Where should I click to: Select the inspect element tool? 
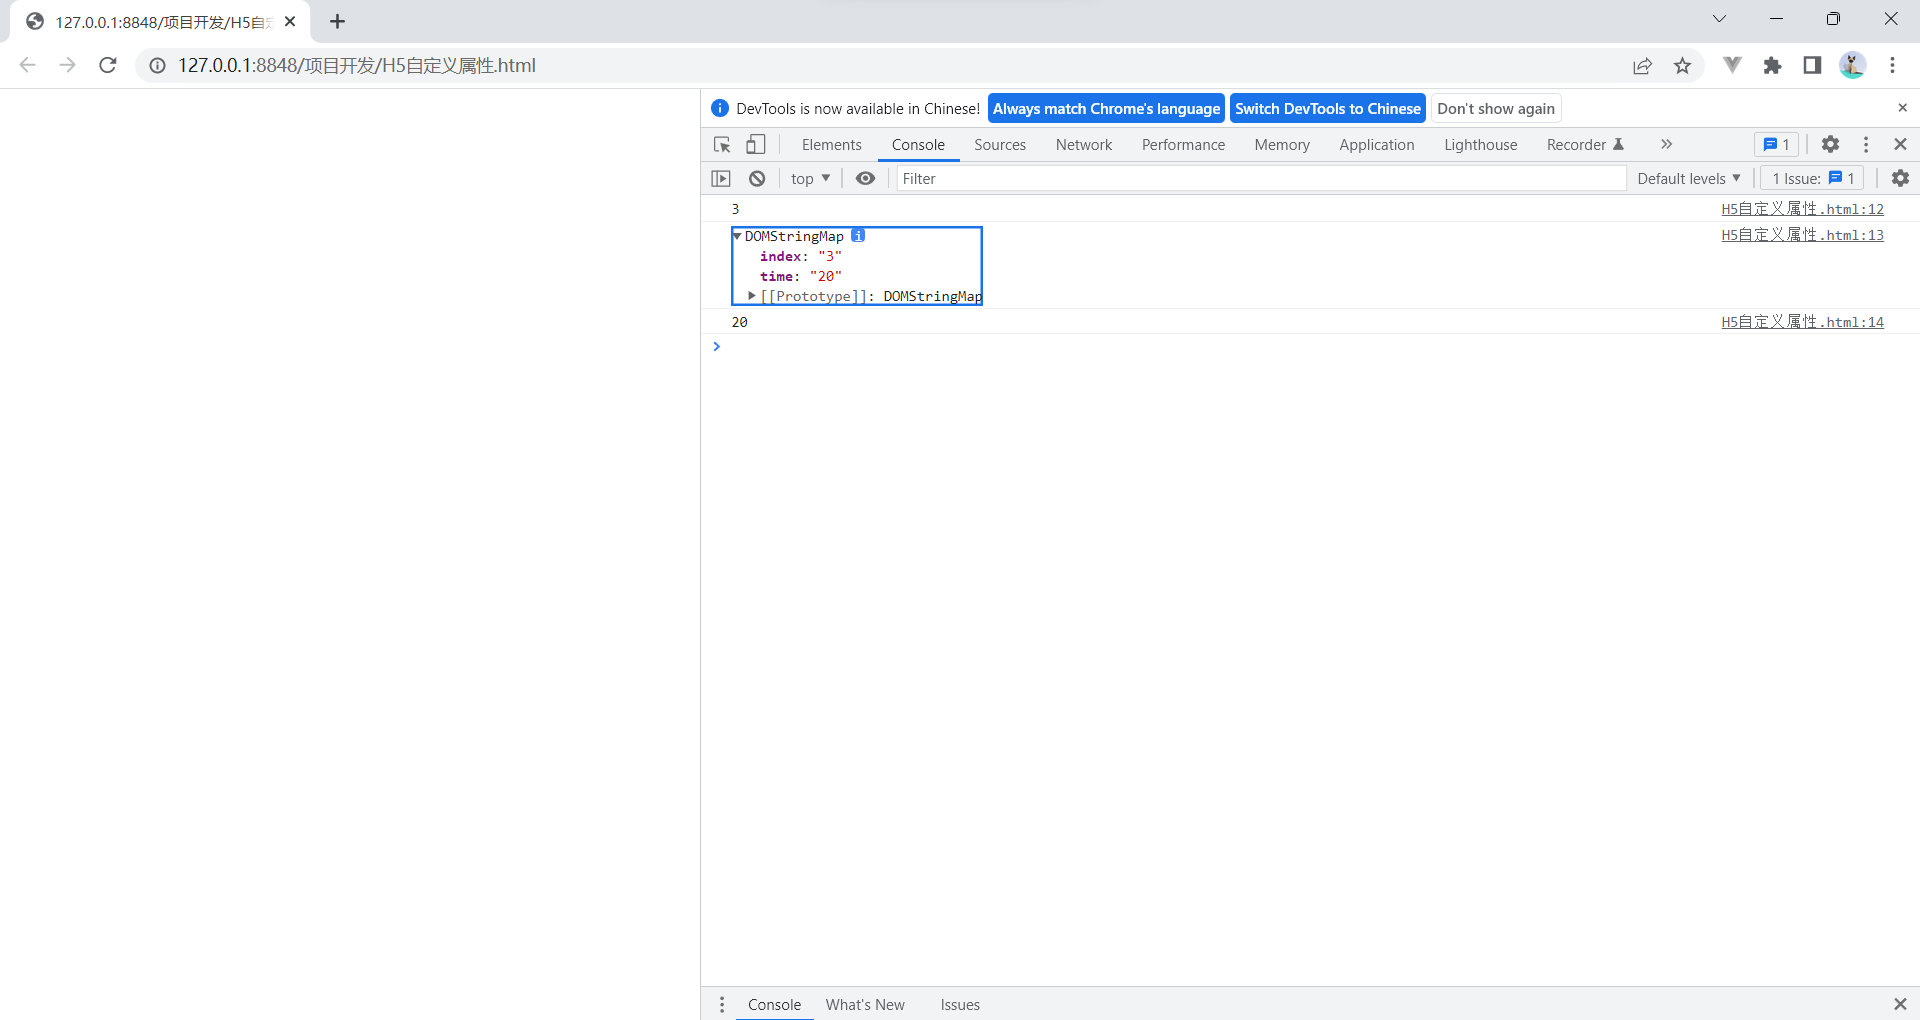(721, 144)
